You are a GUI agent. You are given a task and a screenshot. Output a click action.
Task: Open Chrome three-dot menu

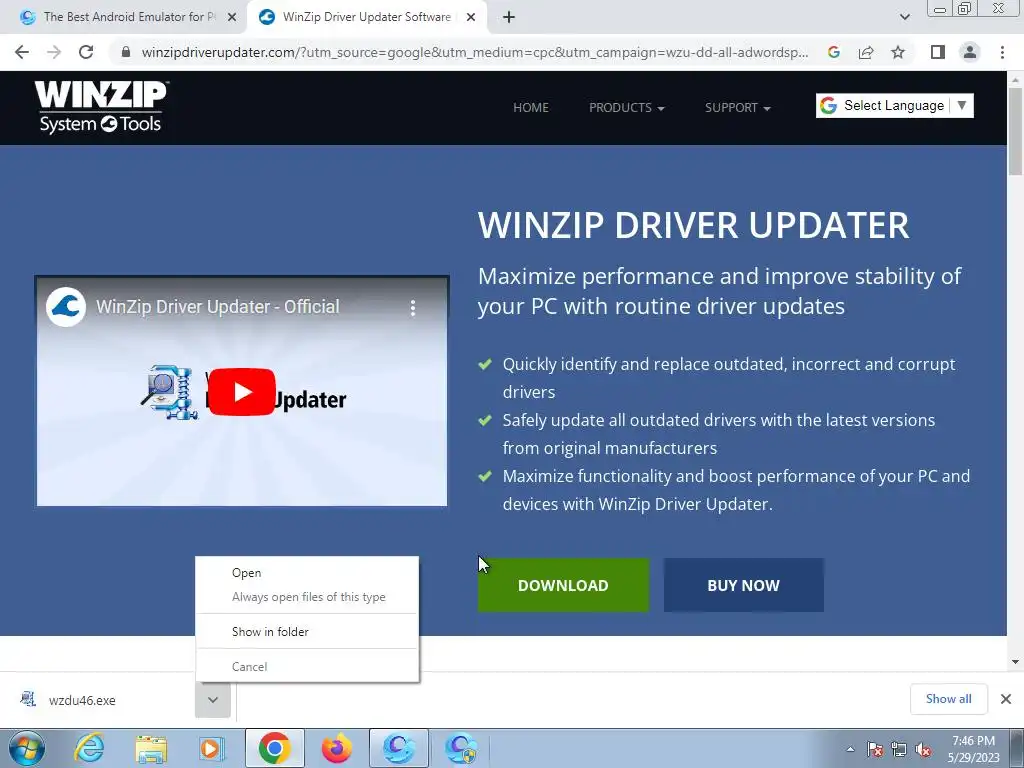pyautogui.click(x=1002, y=52)
